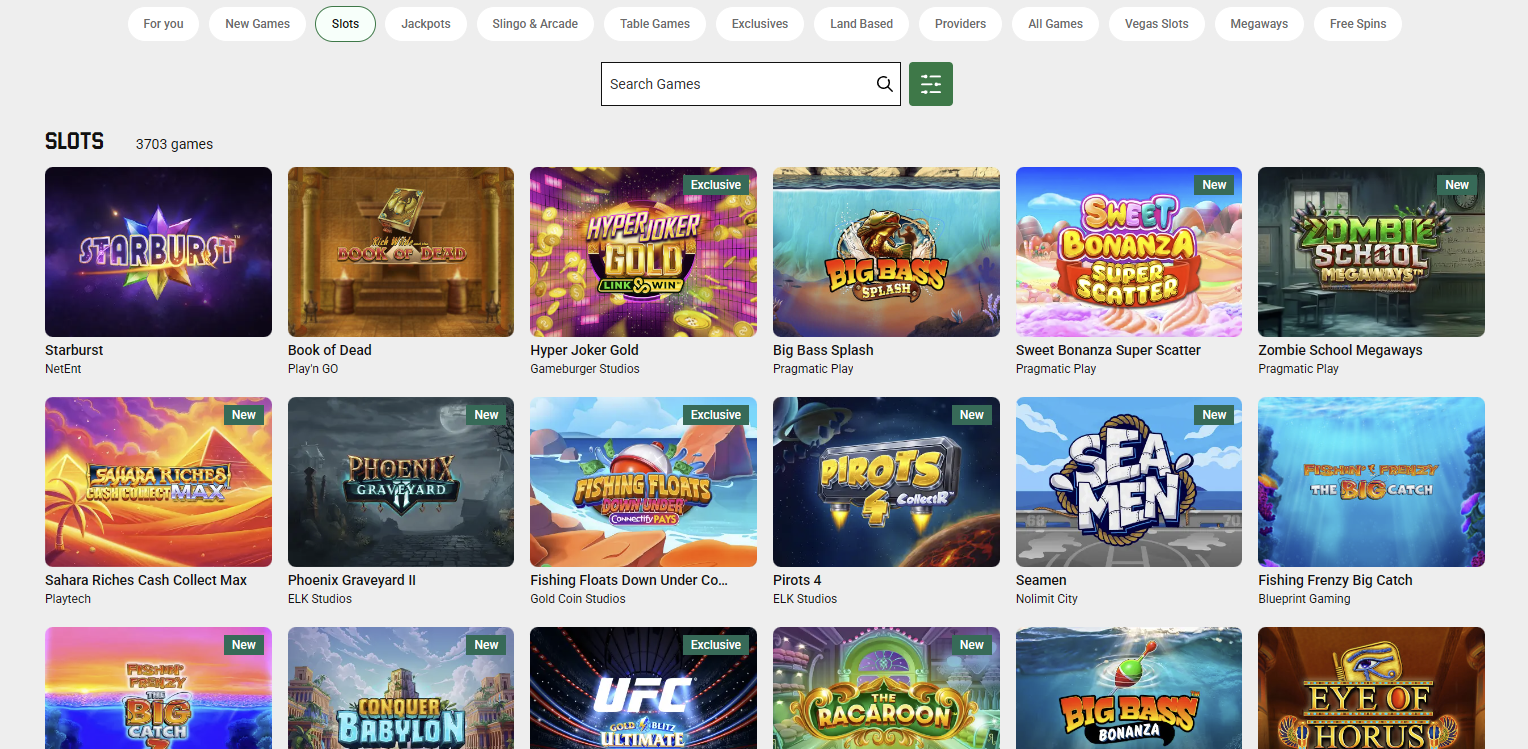Viewport: 1528px width, 749px height.
Task: Open the green filter sliders button
Action: (x=931, y=84)
